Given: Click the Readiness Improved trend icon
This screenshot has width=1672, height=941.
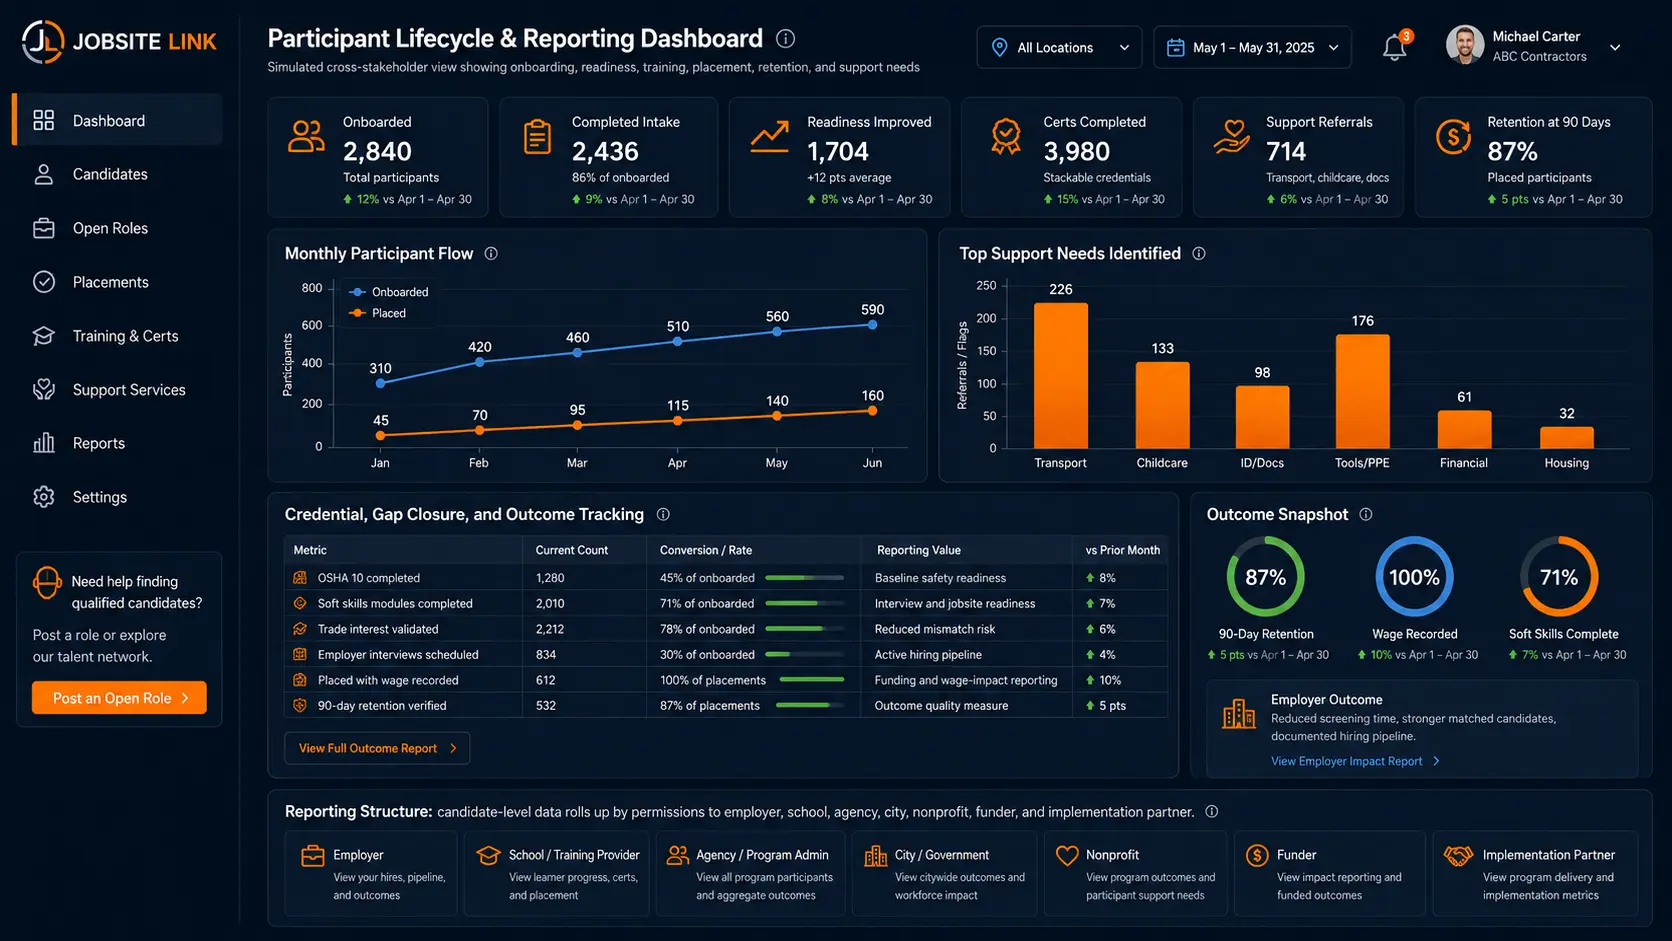Looking at the screenshot, I should (770, 136).
